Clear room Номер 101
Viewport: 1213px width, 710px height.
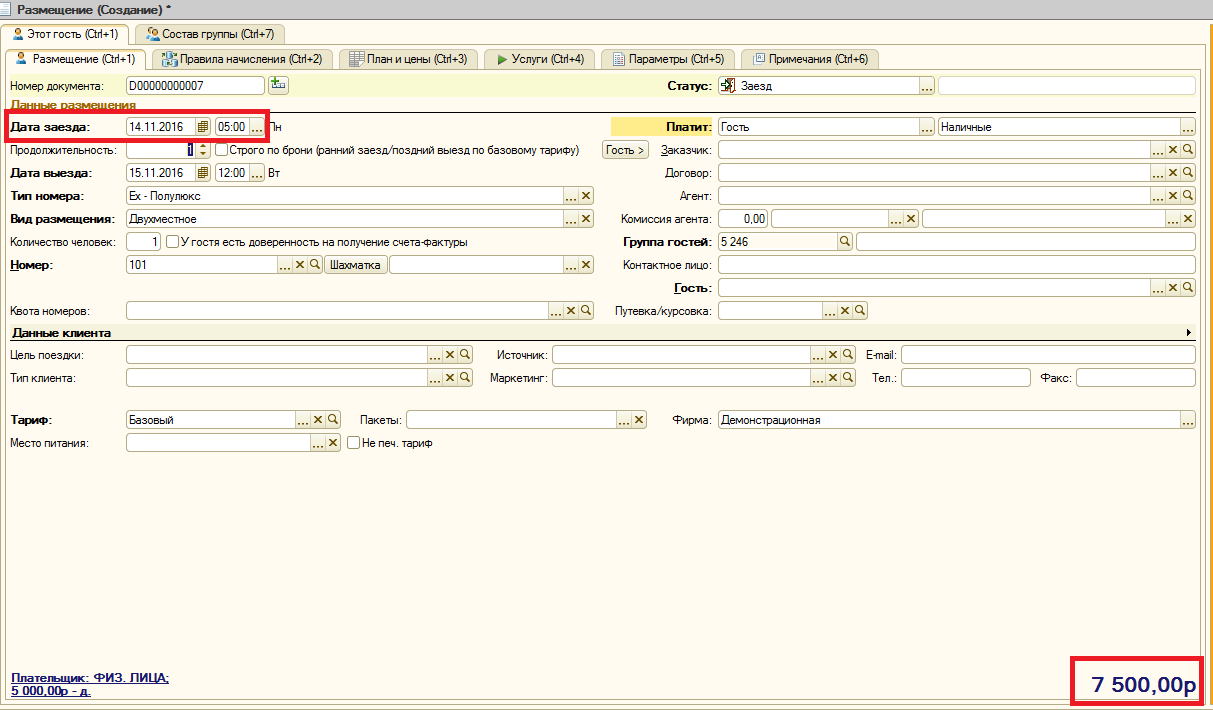coord(299,265)
